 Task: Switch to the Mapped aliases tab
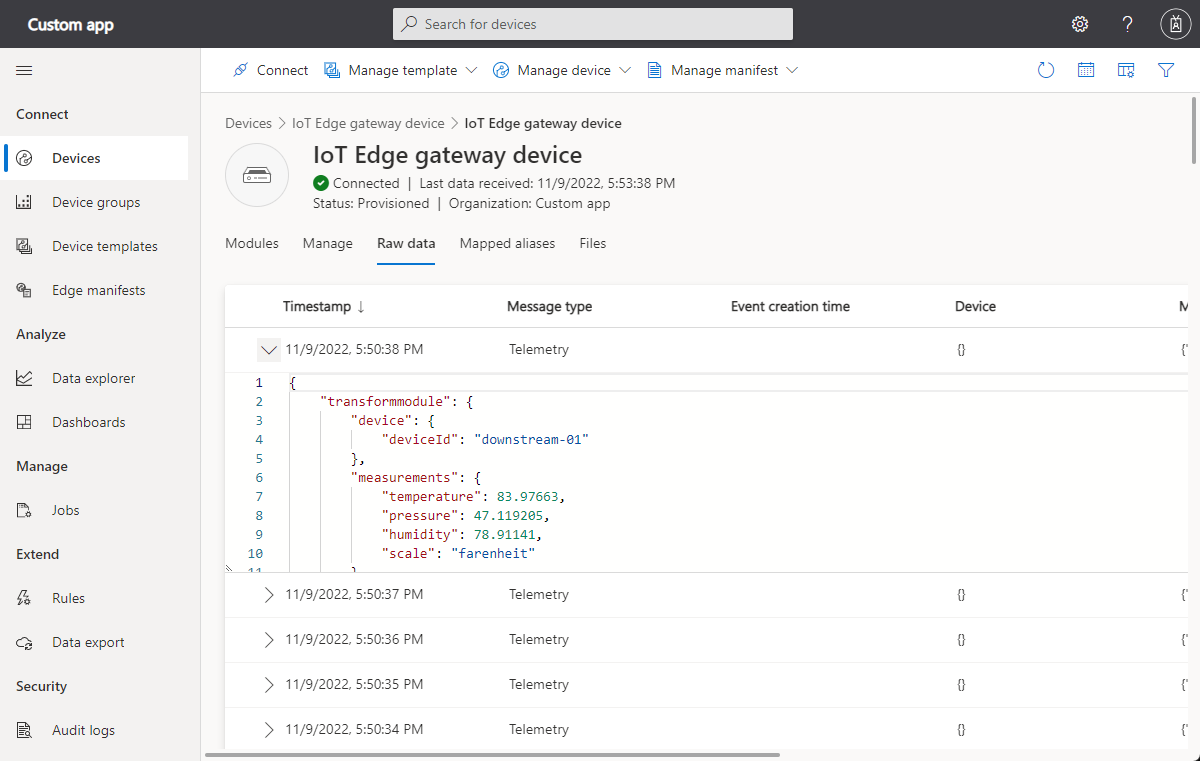(x=507, y=243)
